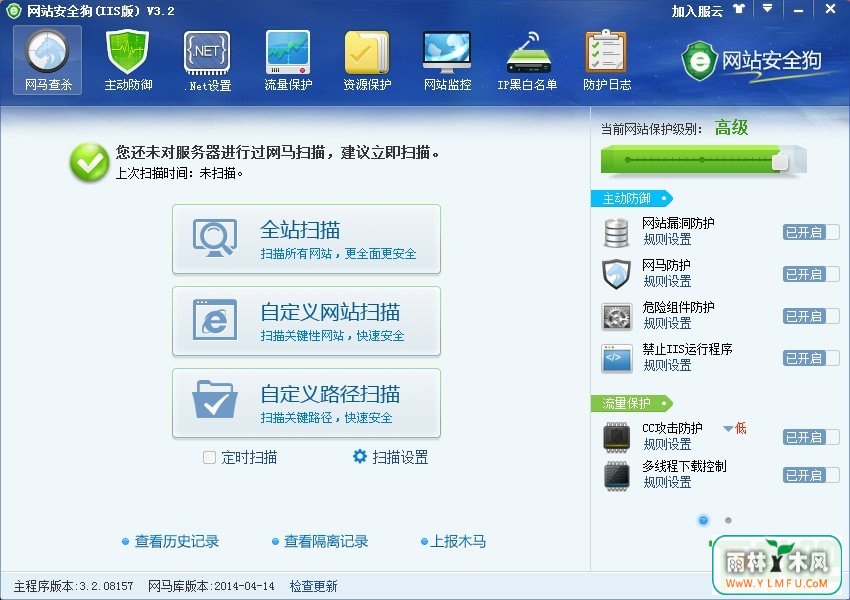Click the shirt skin icon in title bar
The image size is (850, 600).
click(739, 9)
